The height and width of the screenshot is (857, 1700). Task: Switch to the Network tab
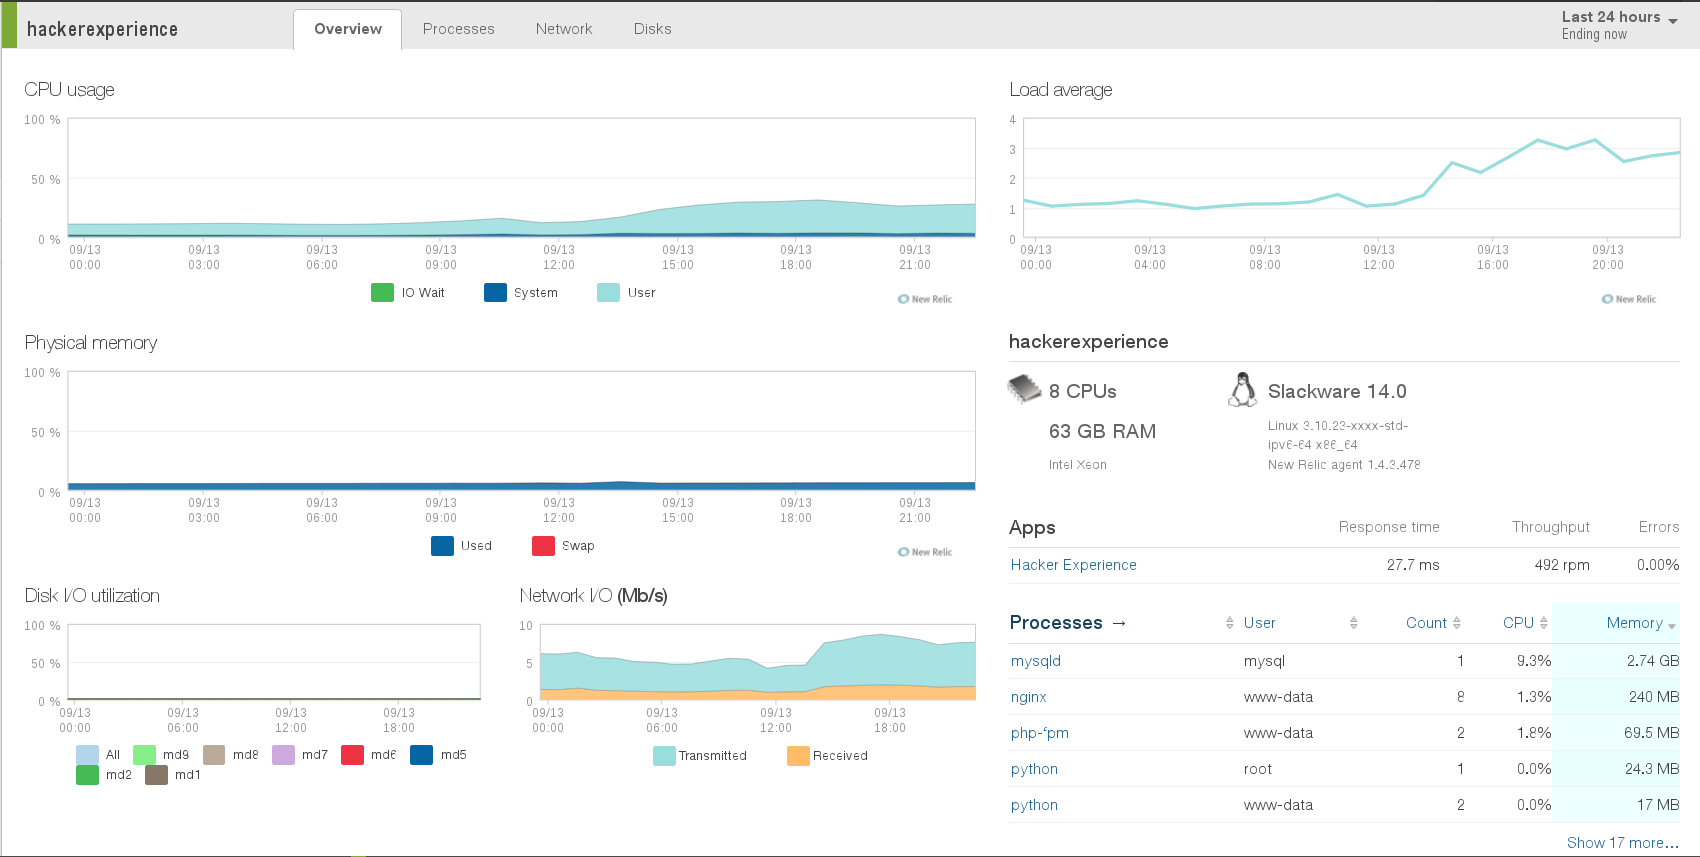[564, 29]
